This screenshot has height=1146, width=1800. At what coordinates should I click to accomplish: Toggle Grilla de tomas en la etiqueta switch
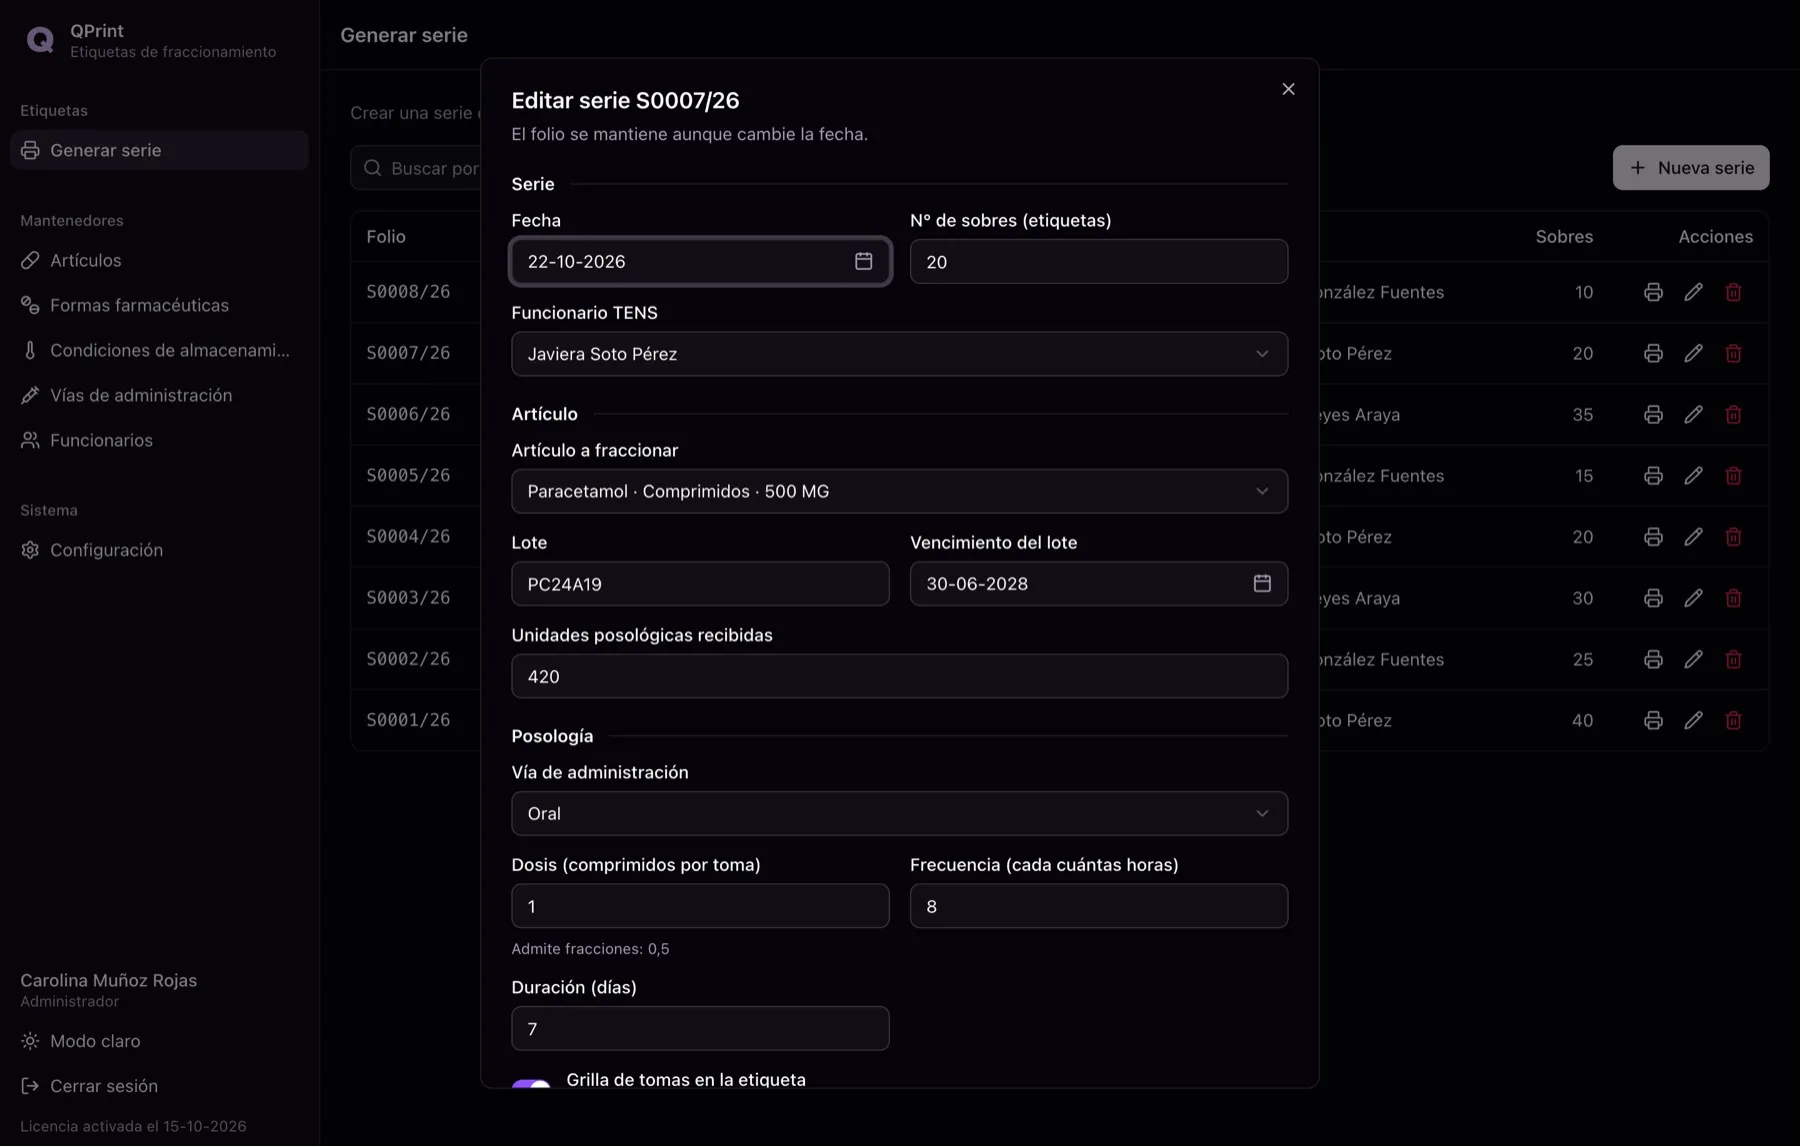coord(531,1083)
